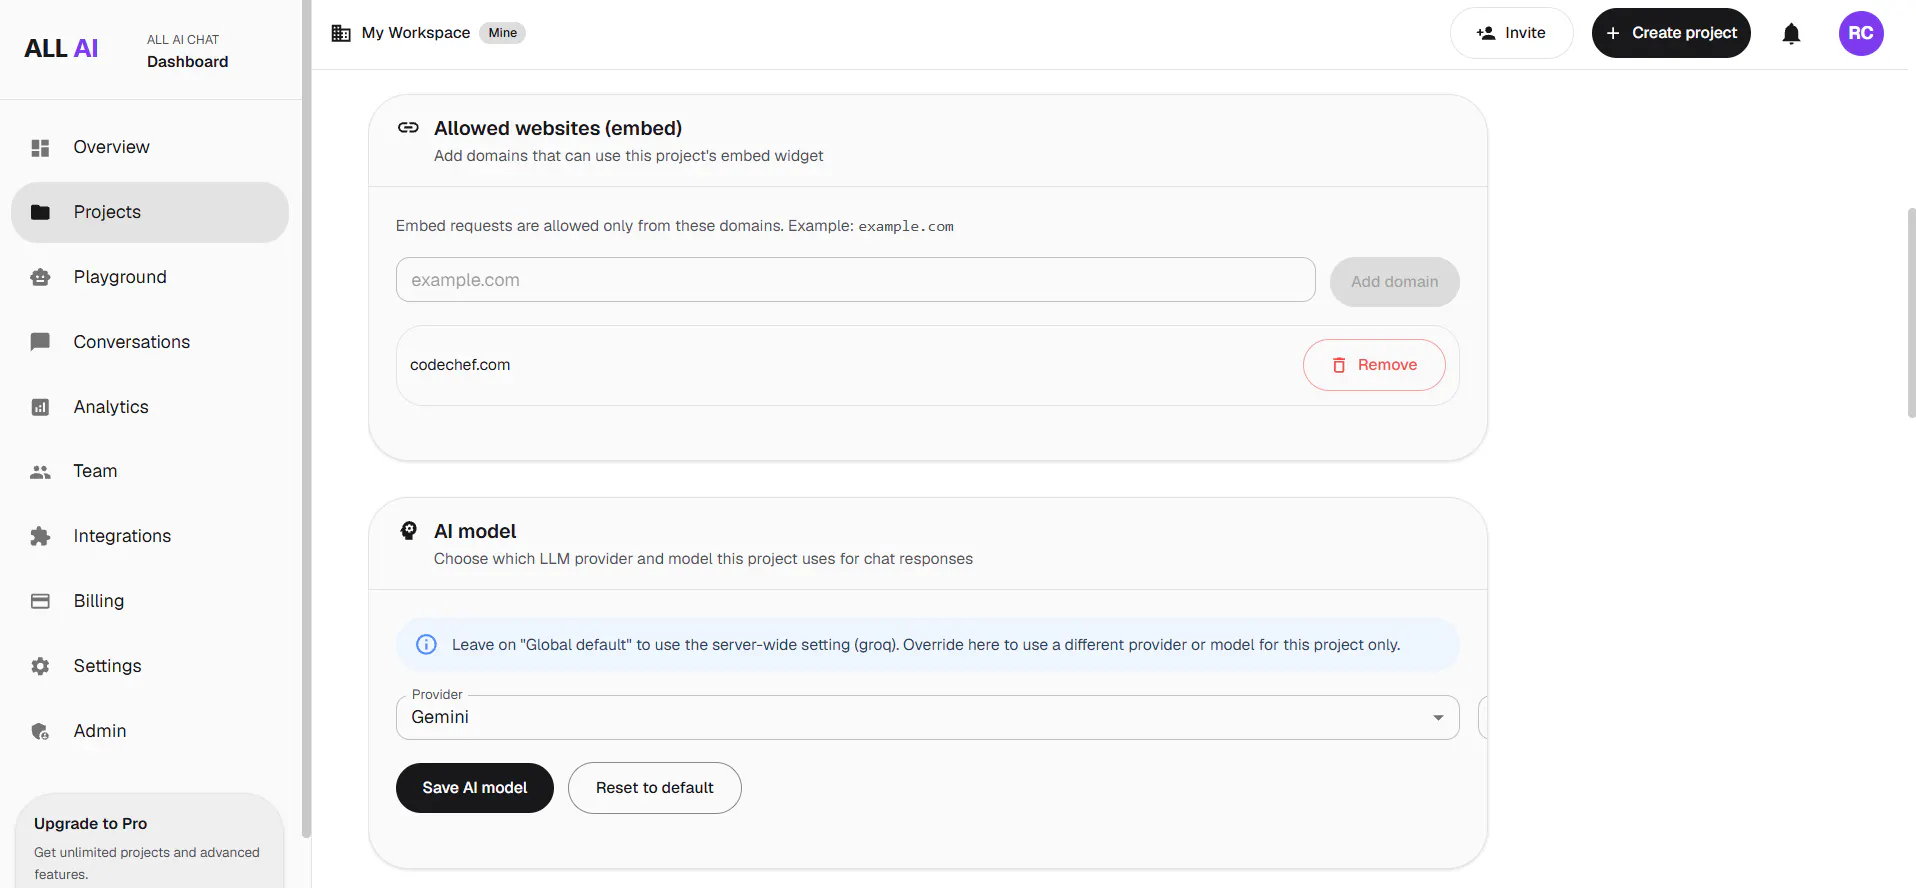Open the Integrations page
Screen dimensions: 1916x888
point(150,536)
